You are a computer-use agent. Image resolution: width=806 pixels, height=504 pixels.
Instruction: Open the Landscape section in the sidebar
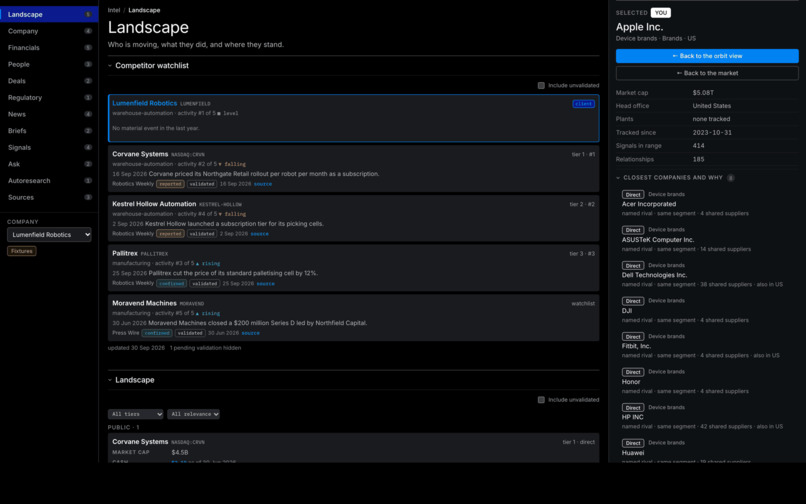49,14
